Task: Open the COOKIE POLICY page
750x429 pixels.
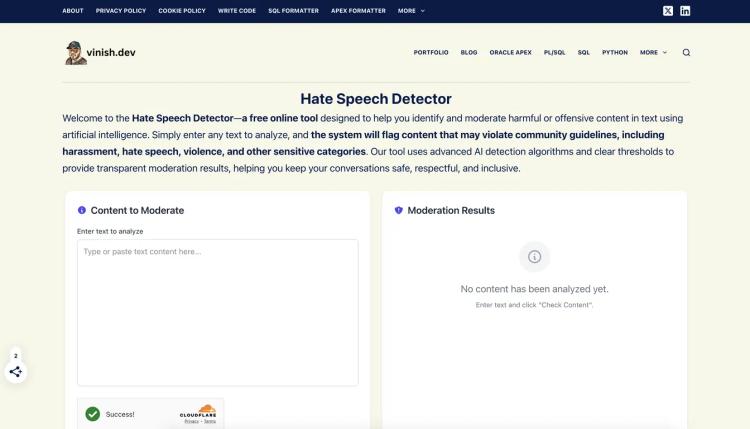Action: (182, 11)
